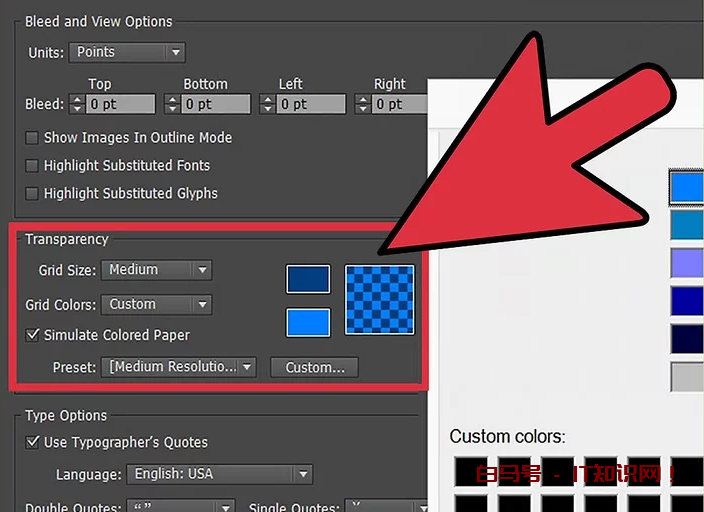This screenshot has height=512, width=704.
Task: Disable Use Typographer's Quotes
Action: 33,442
